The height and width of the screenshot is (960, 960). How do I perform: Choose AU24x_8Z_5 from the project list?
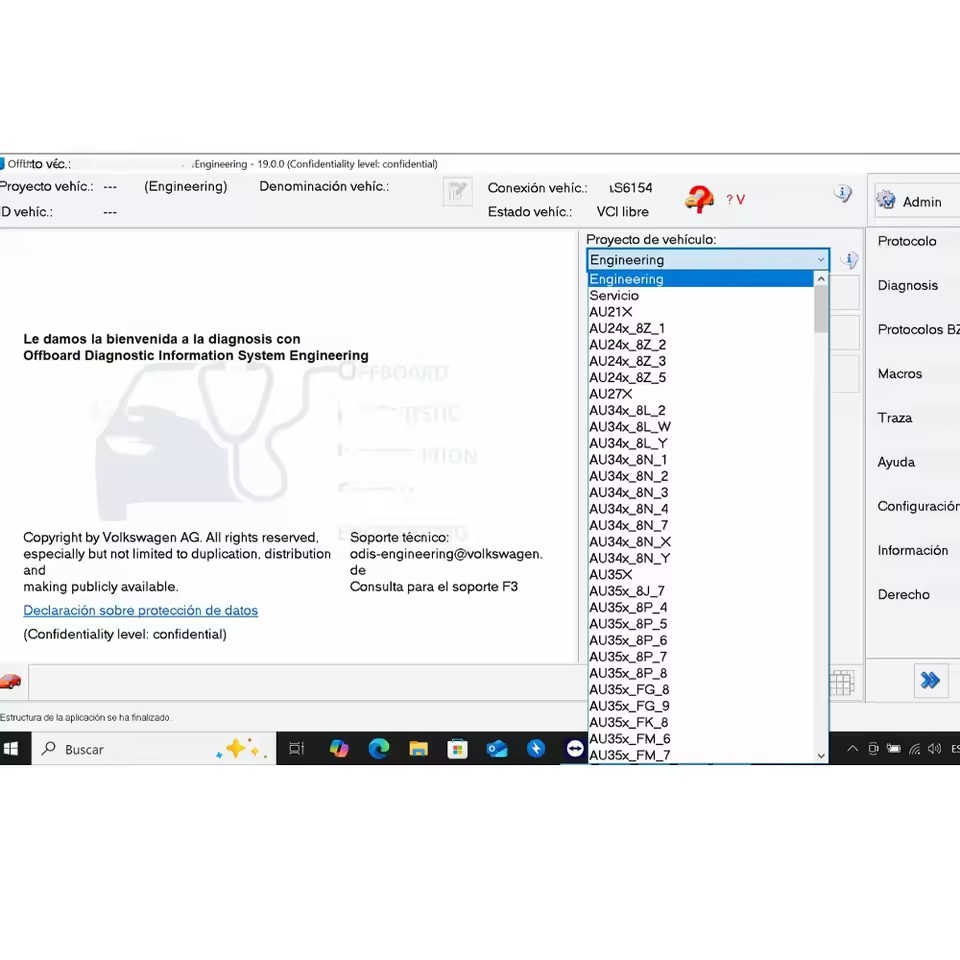pos(700,378)
